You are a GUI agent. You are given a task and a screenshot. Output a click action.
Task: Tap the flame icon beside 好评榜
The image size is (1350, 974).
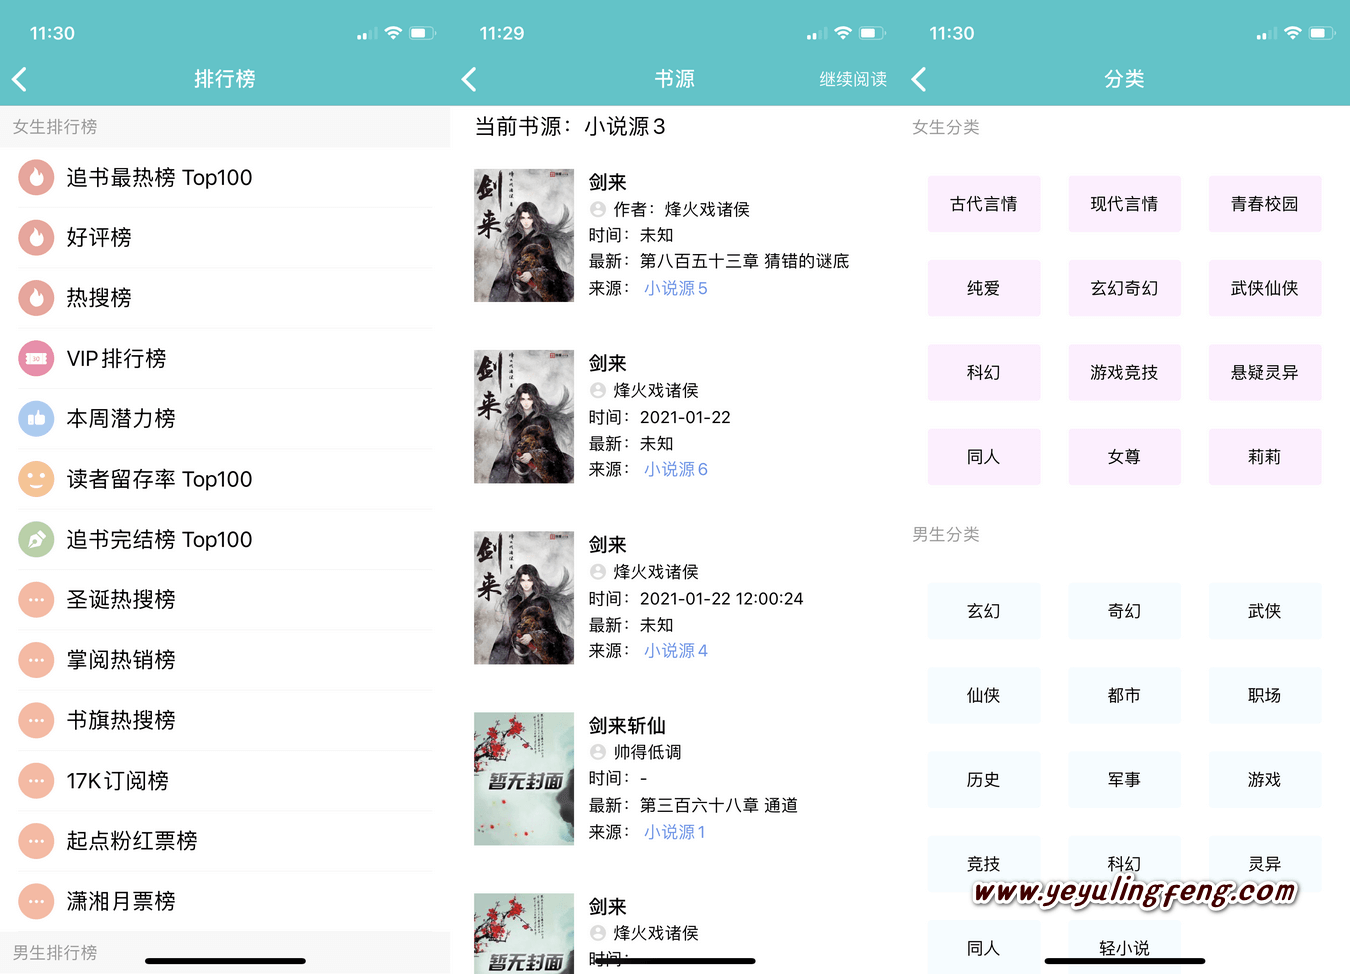tap(36, 237)
